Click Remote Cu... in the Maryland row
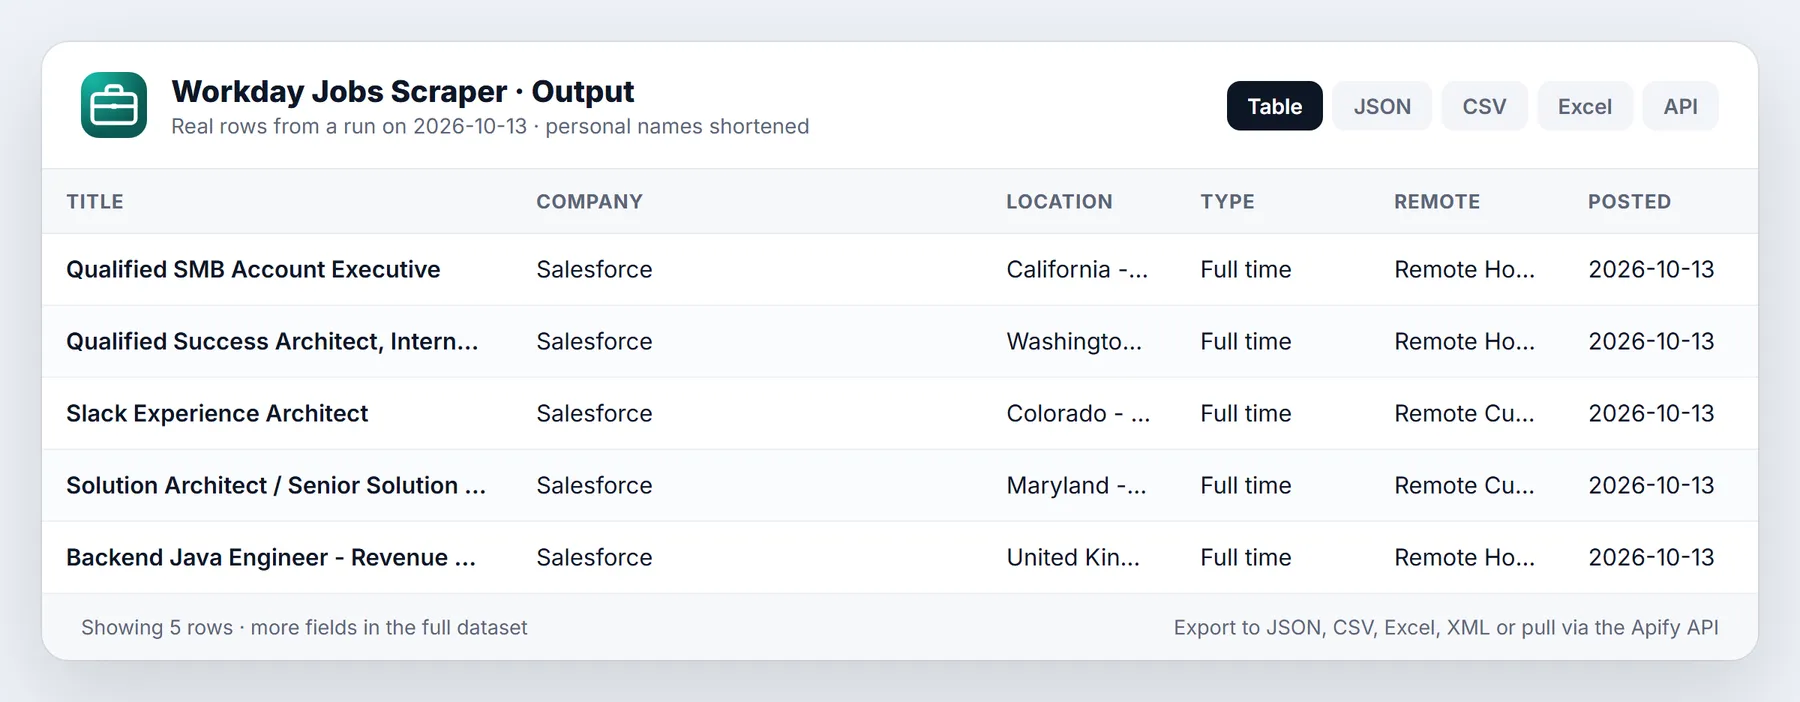 tap(1464, 486)
